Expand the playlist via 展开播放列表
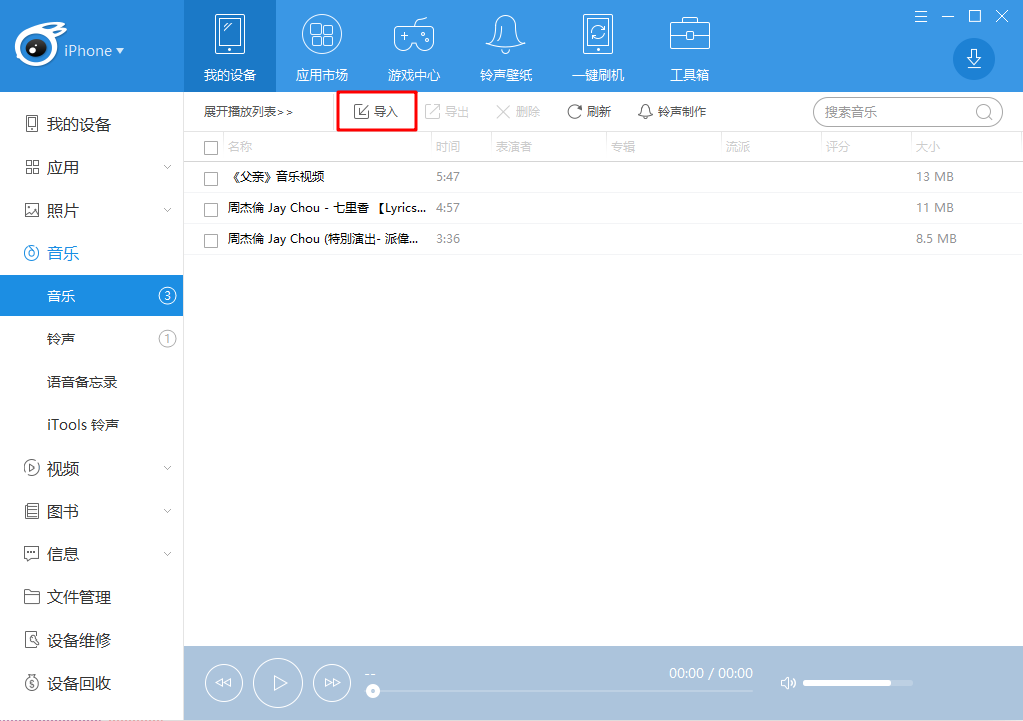 coord(248,112)
